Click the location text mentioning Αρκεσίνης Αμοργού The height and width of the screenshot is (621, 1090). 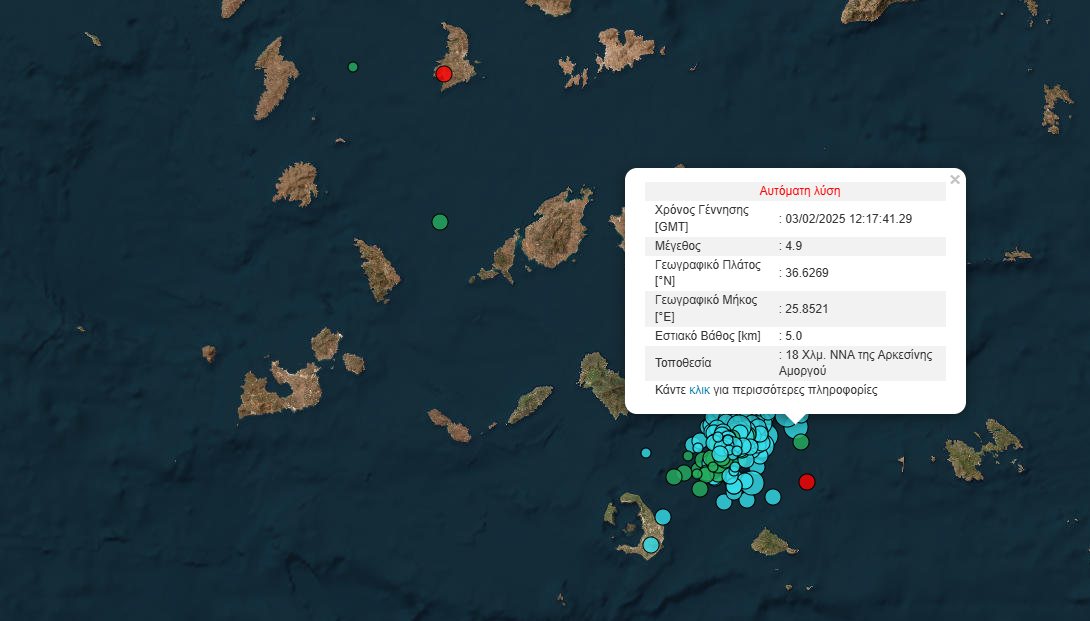(x=858, y=362)
